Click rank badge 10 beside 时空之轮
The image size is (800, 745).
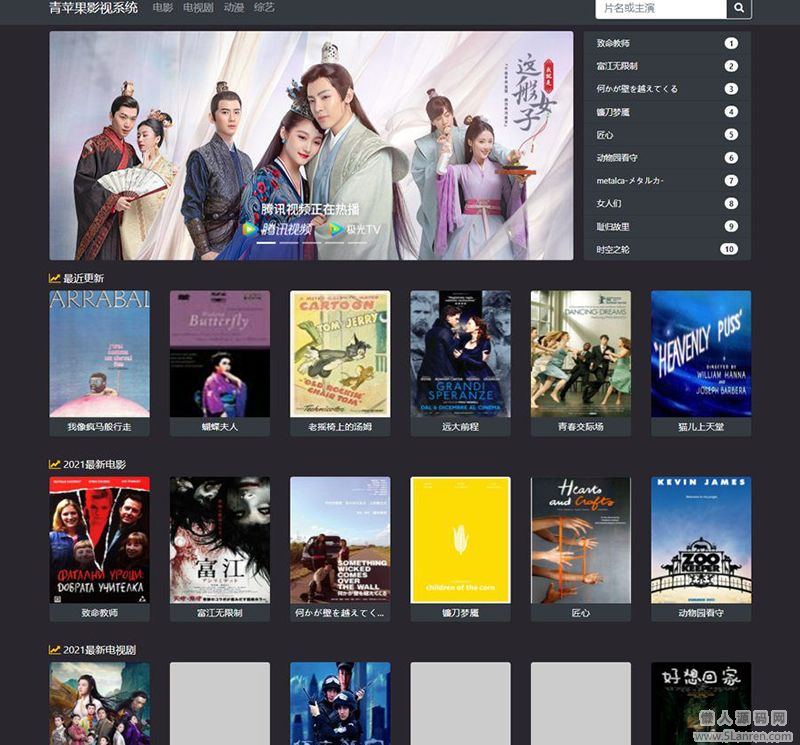pos(728,249)
